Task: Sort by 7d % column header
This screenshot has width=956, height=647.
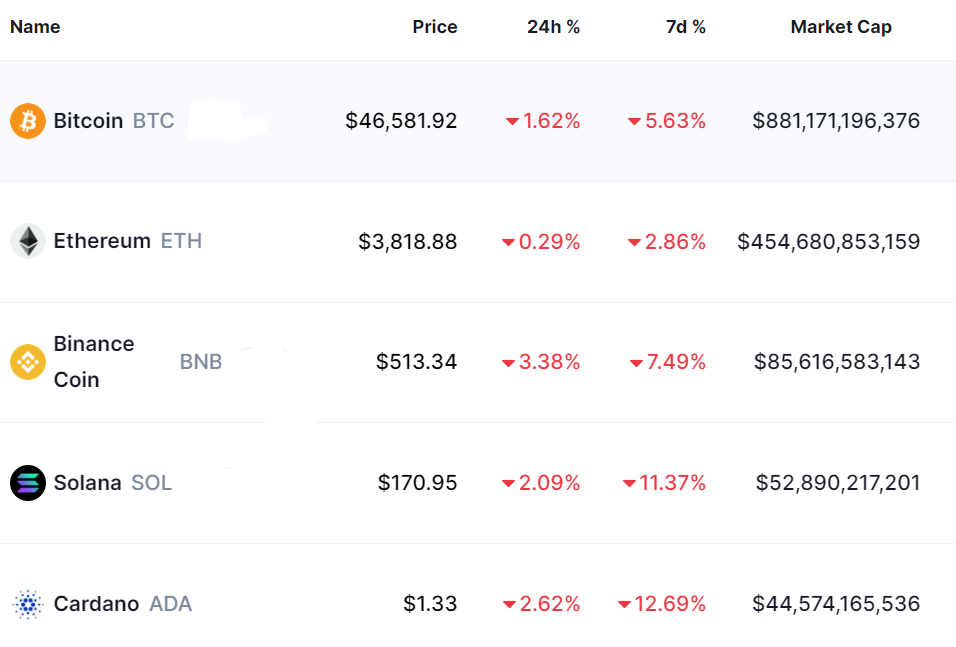Action: [x=685, y=27]
